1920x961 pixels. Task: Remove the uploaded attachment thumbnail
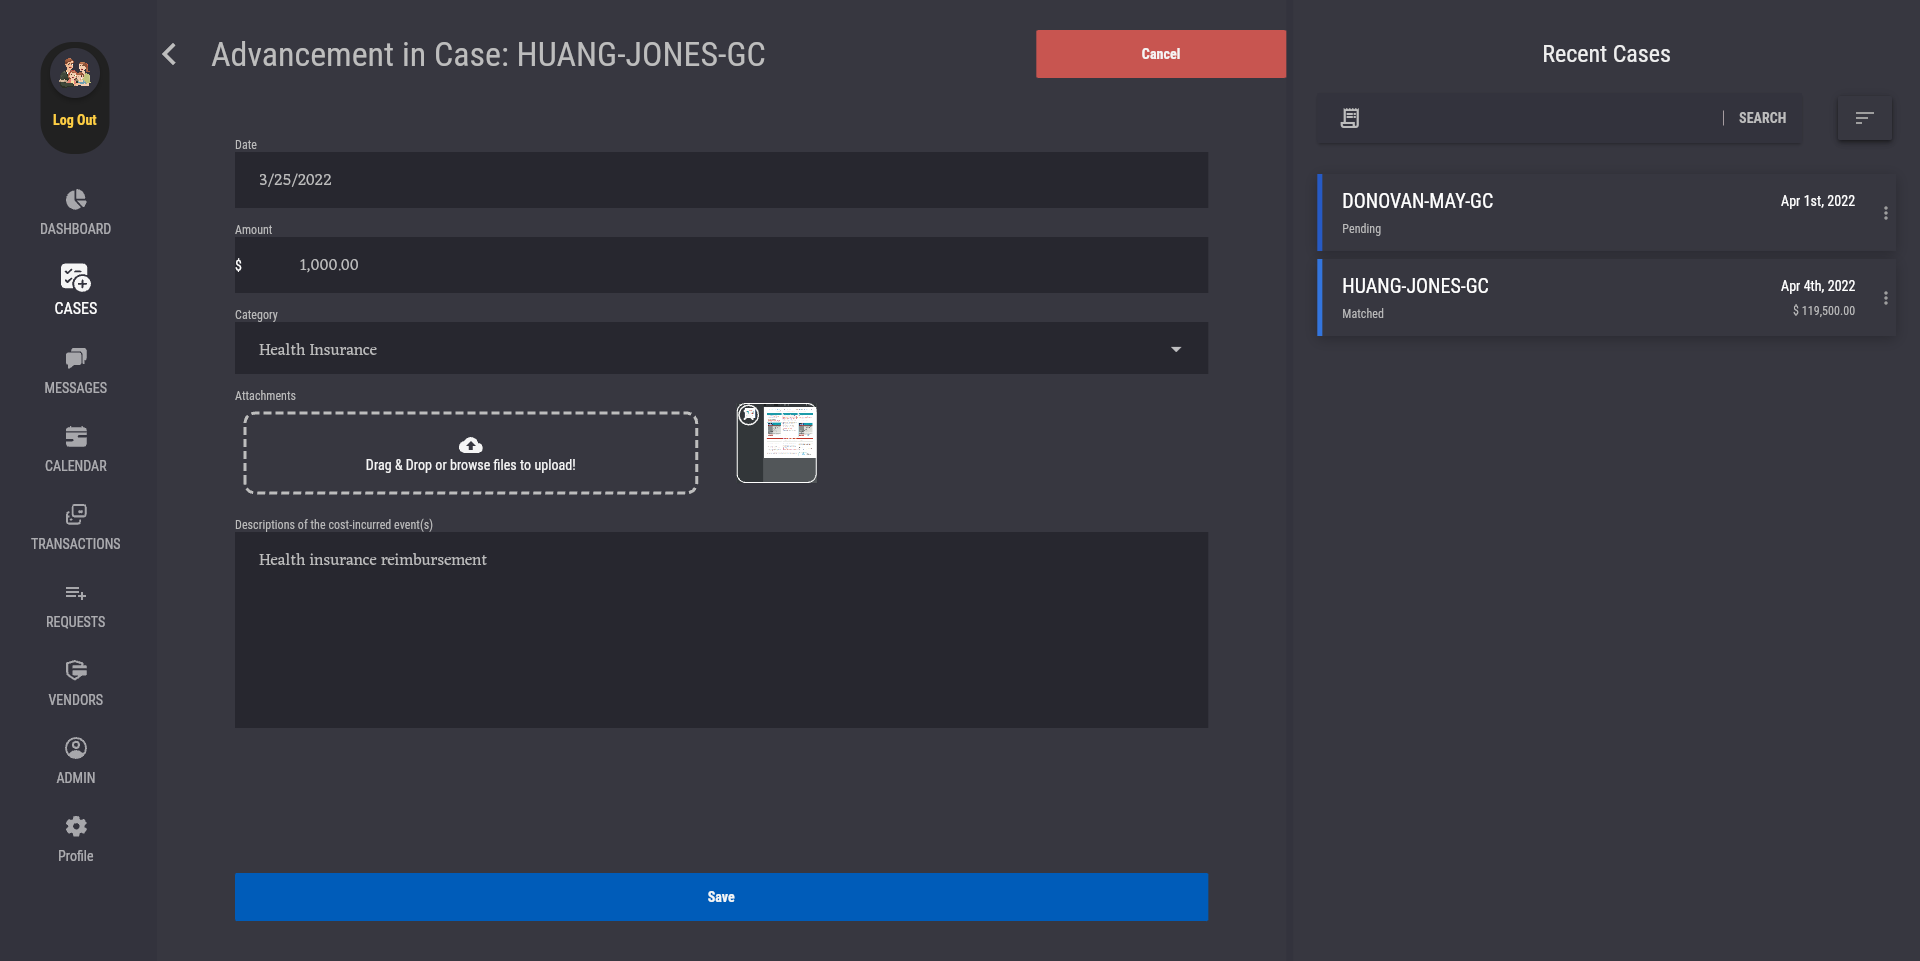pyautogui.click(x=749, y=415)
